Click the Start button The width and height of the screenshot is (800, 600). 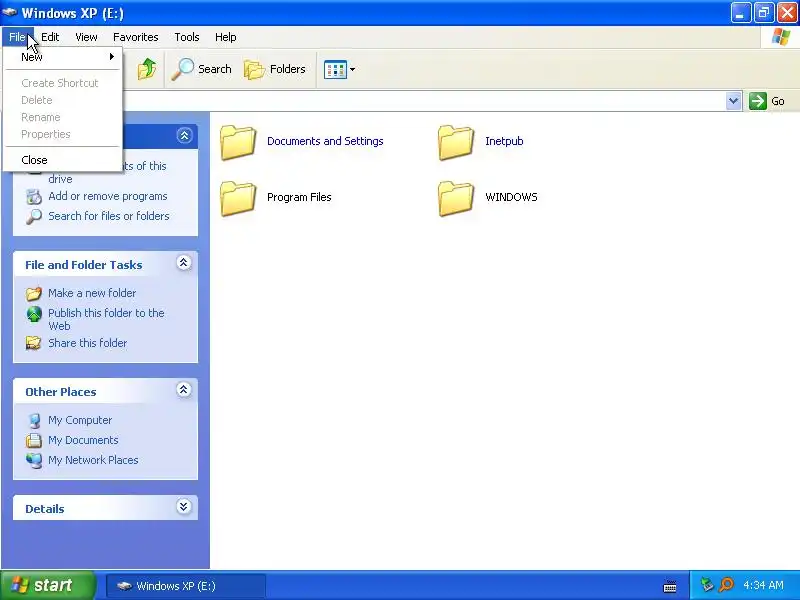pos(47,585)
